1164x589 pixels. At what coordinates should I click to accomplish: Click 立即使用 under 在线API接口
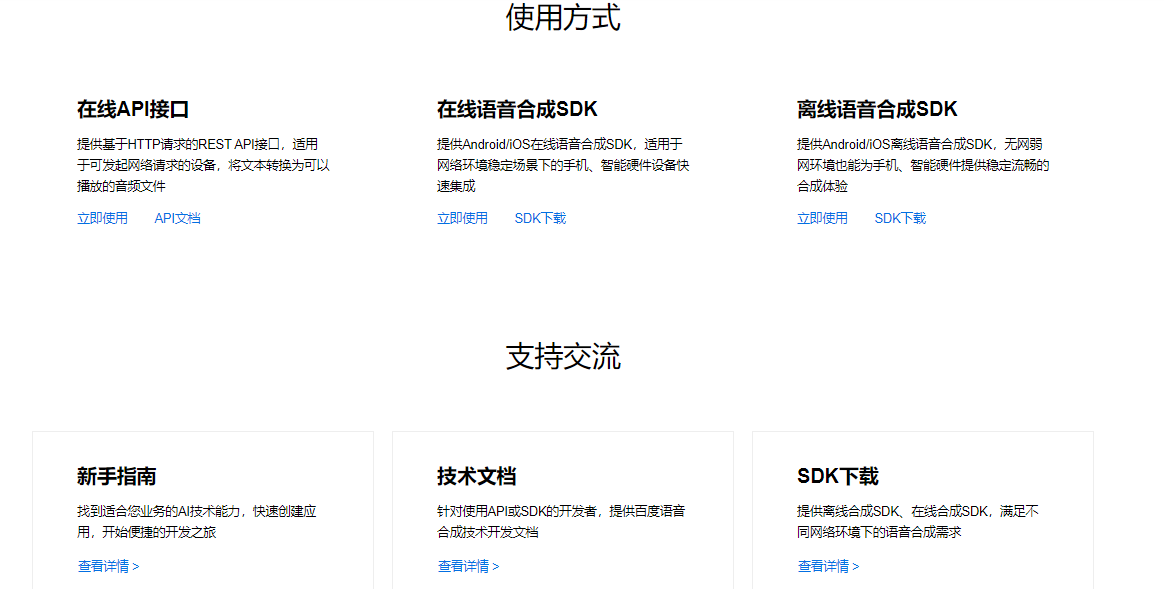[102, 218]
